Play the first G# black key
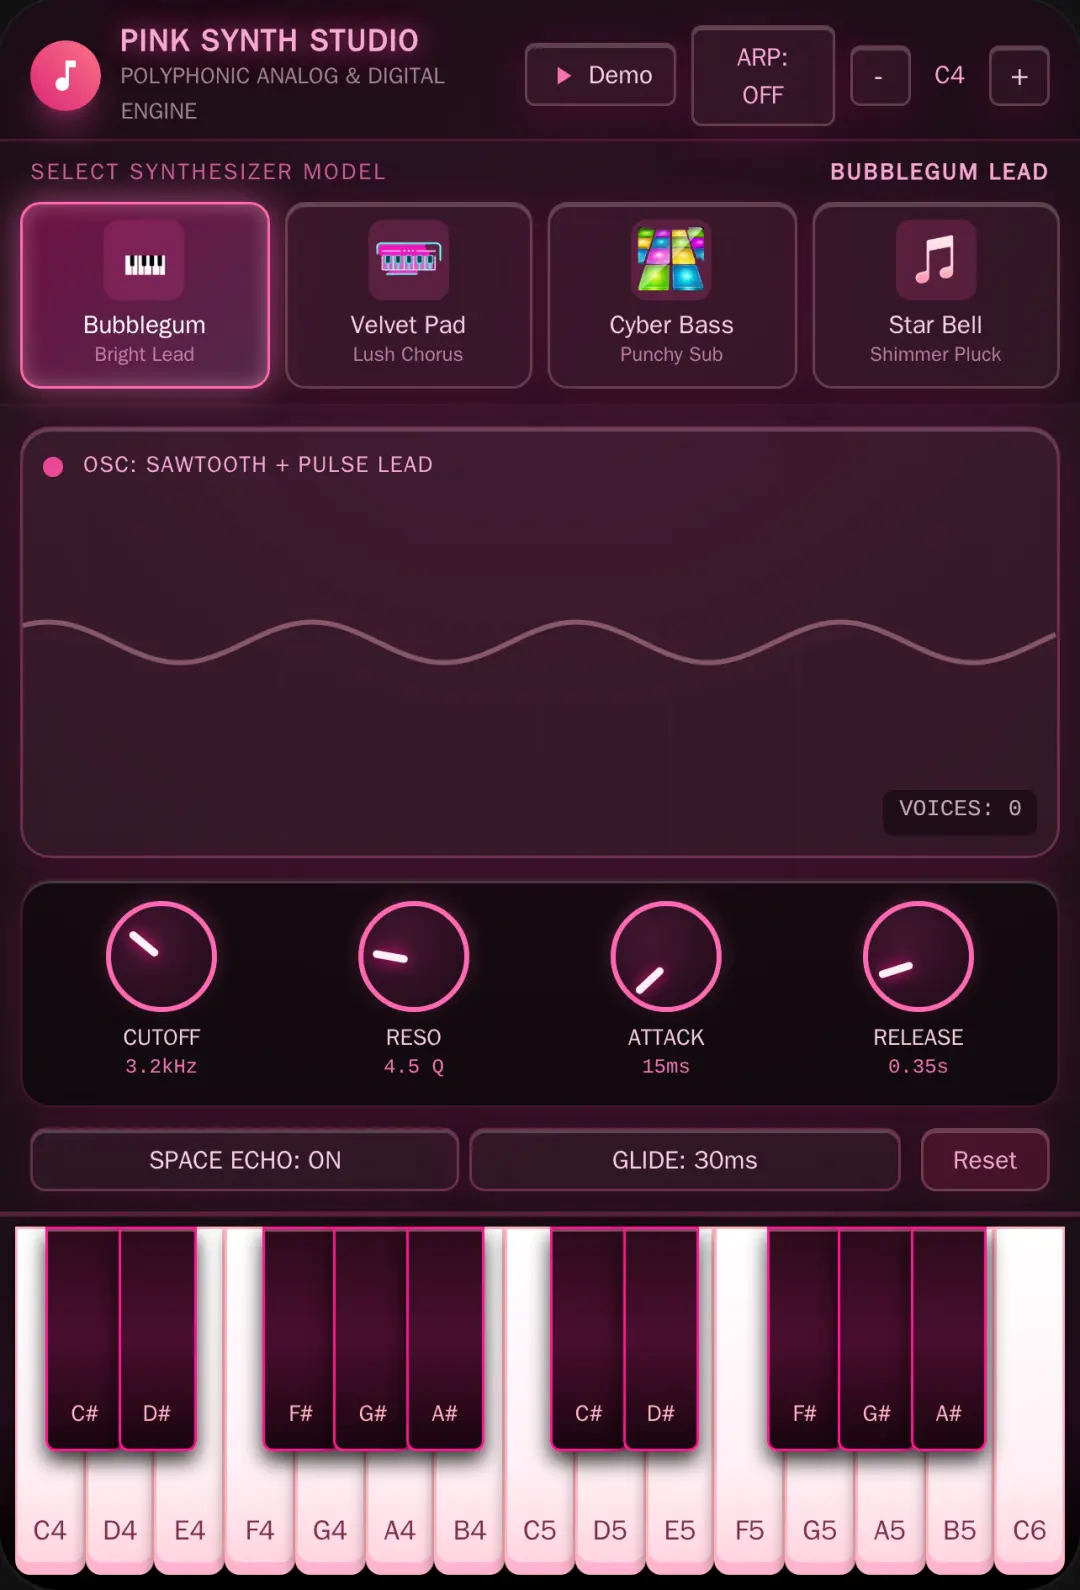The height and width of the screenshot is (1590, 1080). click(x=372, y=1340)
